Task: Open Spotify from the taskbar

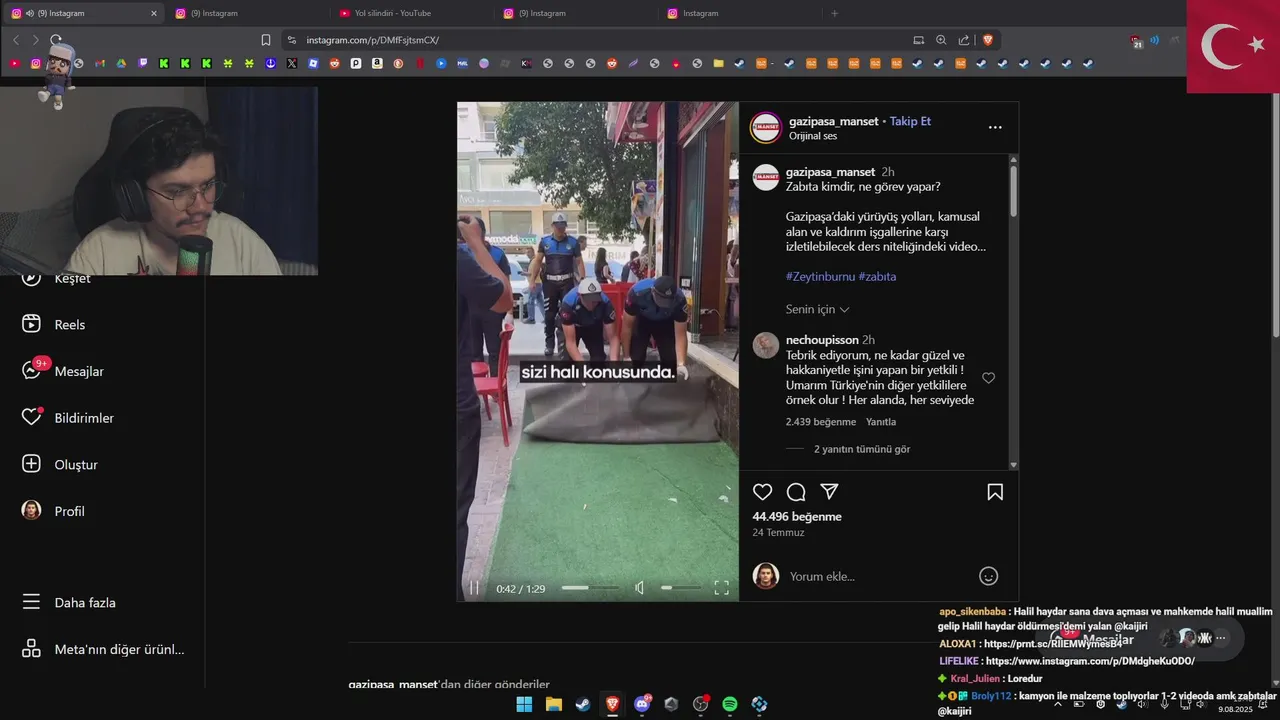Action: click(730, 704)
